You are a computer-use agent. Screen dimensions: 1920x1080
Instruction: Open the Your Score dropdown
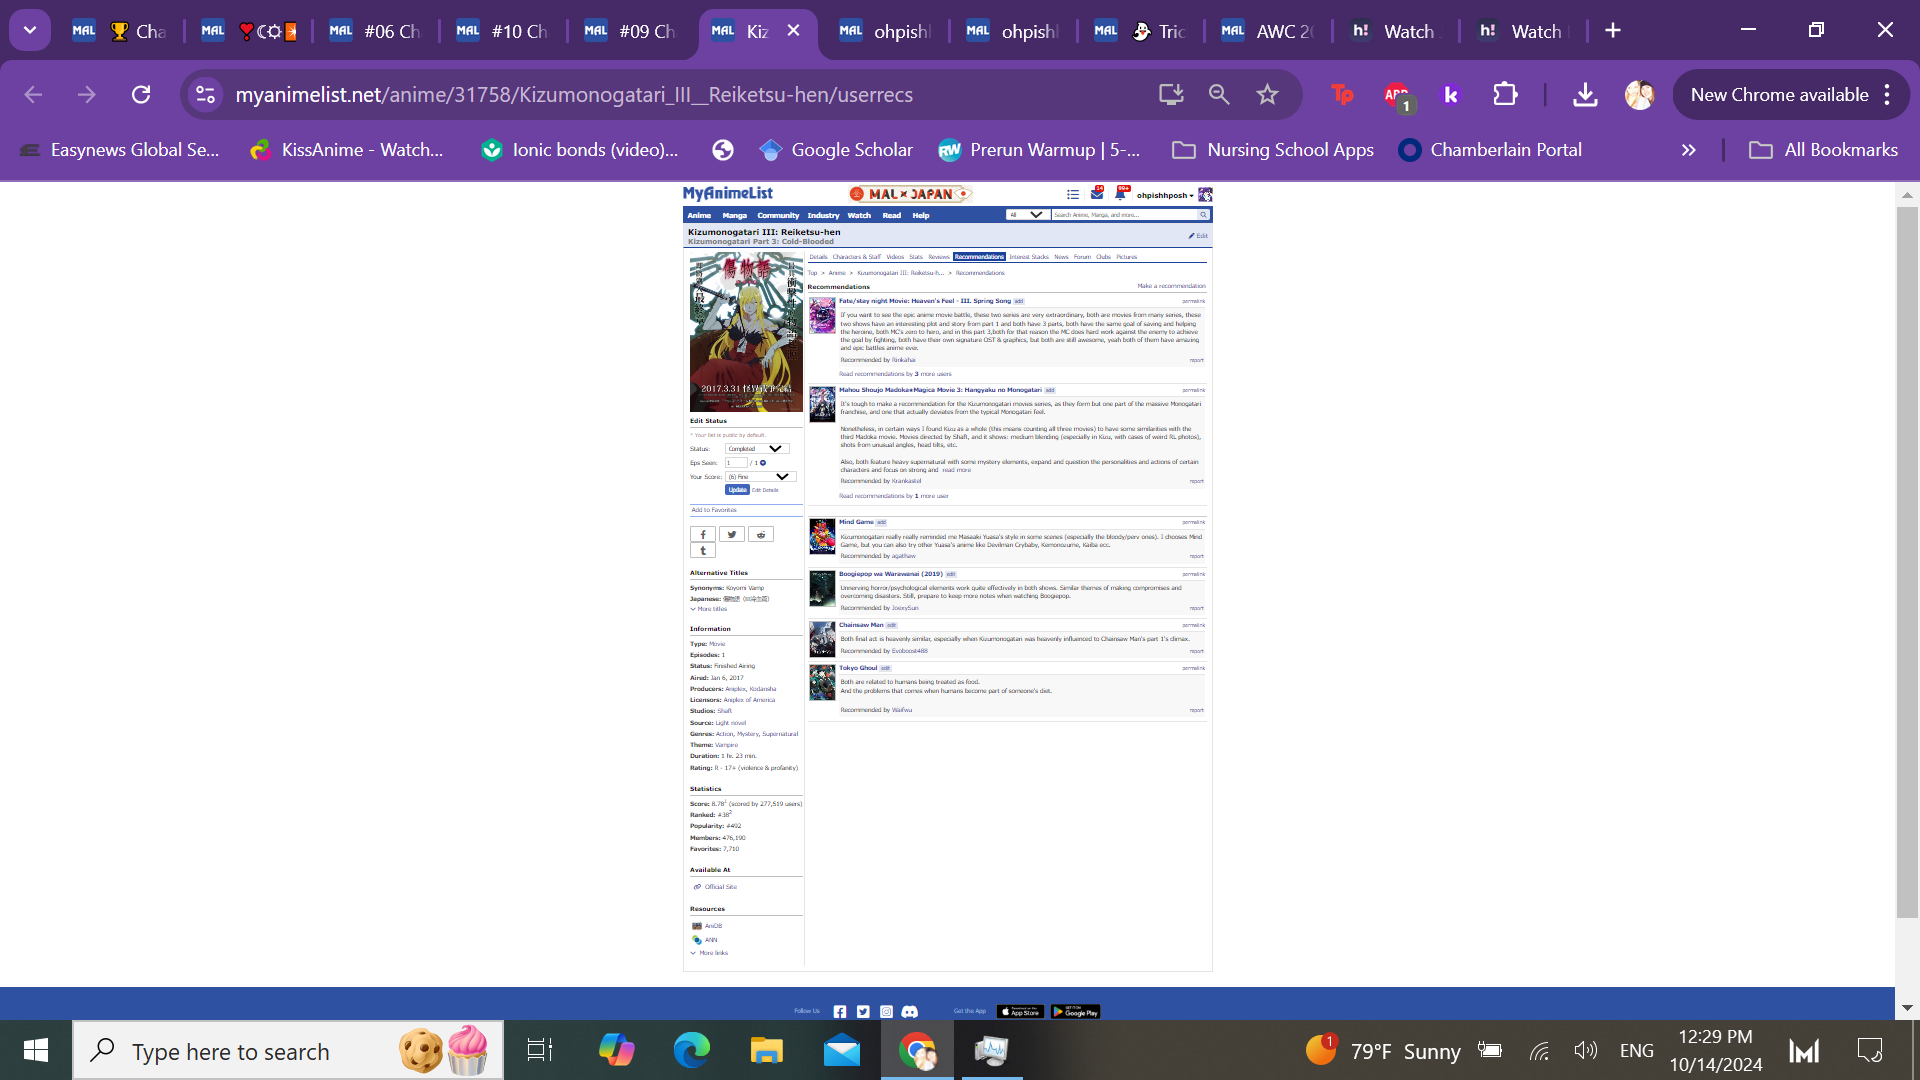(760, 477)
